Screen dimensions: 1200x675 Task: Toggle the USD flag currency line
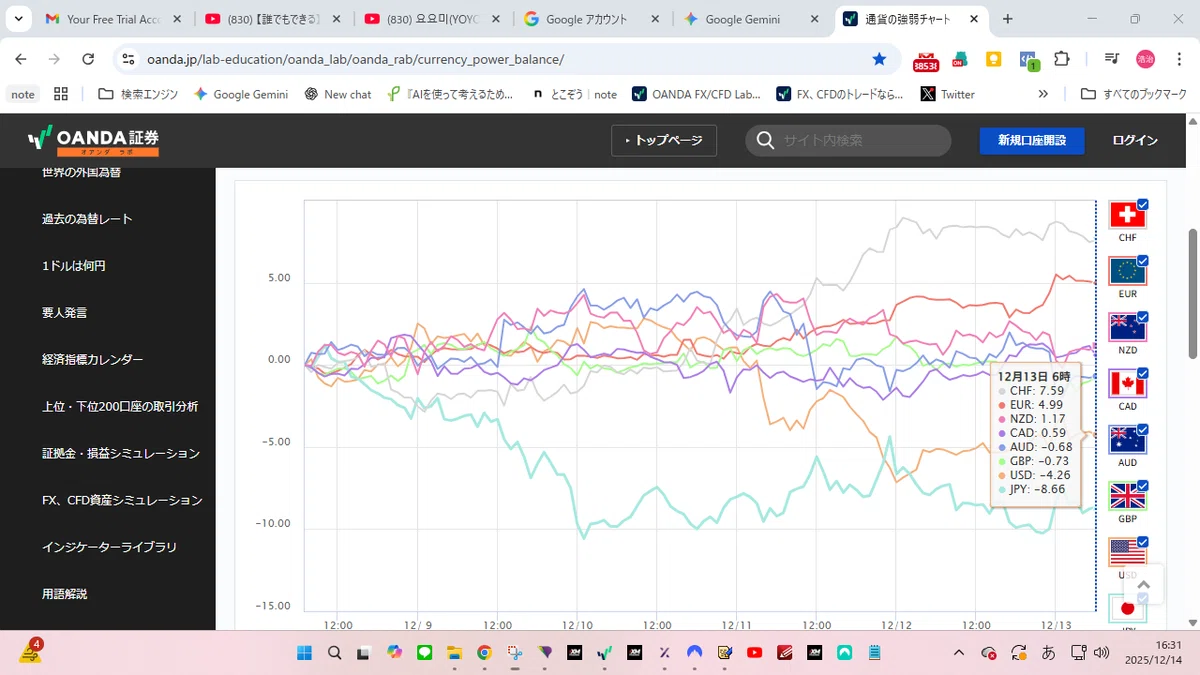click(x=1128, y=552)
